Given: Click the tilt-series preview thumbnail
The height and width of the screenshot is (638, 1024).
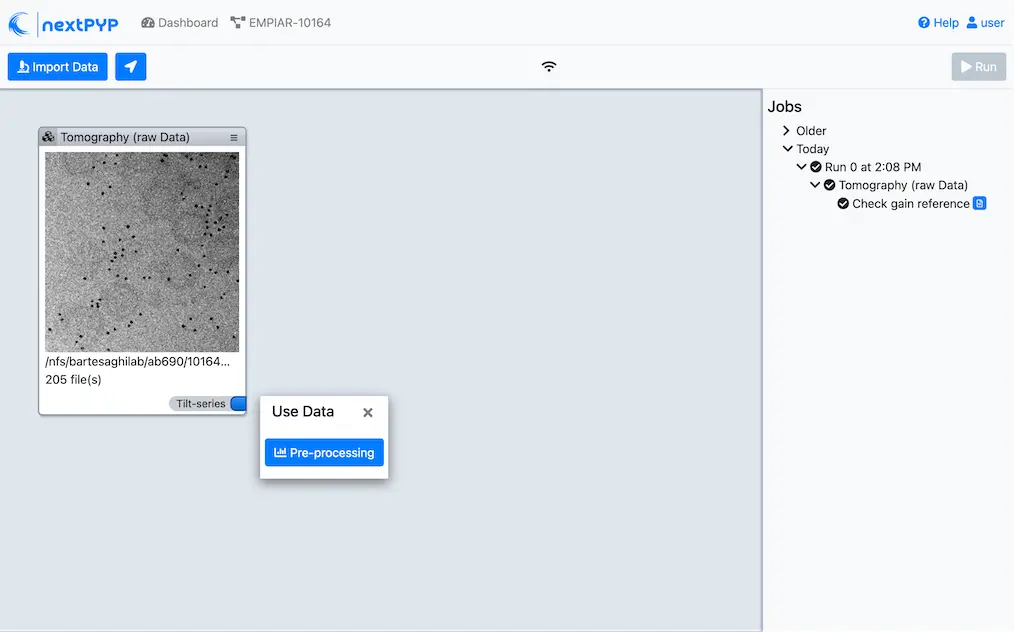Looking at the screenshot, I should (141, 252).
